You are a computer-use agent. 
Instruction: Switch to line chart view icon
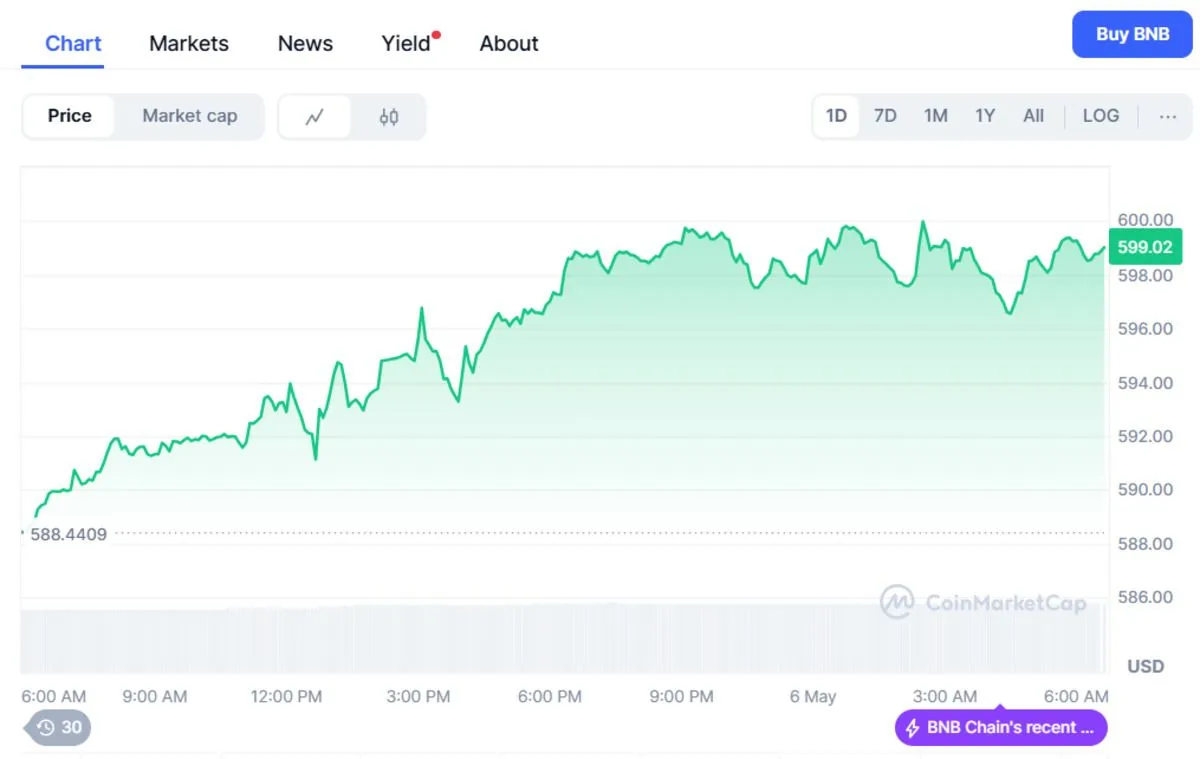[314, 117]
